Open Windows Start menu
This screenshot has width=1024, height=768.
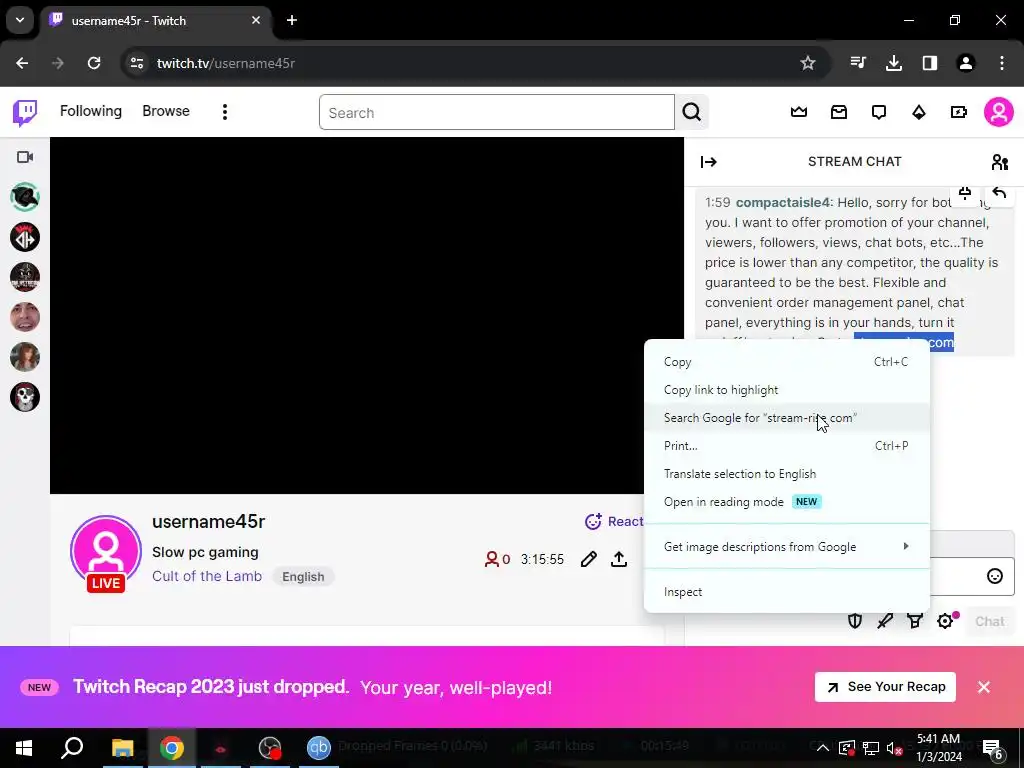pyautogui.click(x=24, y=748)
